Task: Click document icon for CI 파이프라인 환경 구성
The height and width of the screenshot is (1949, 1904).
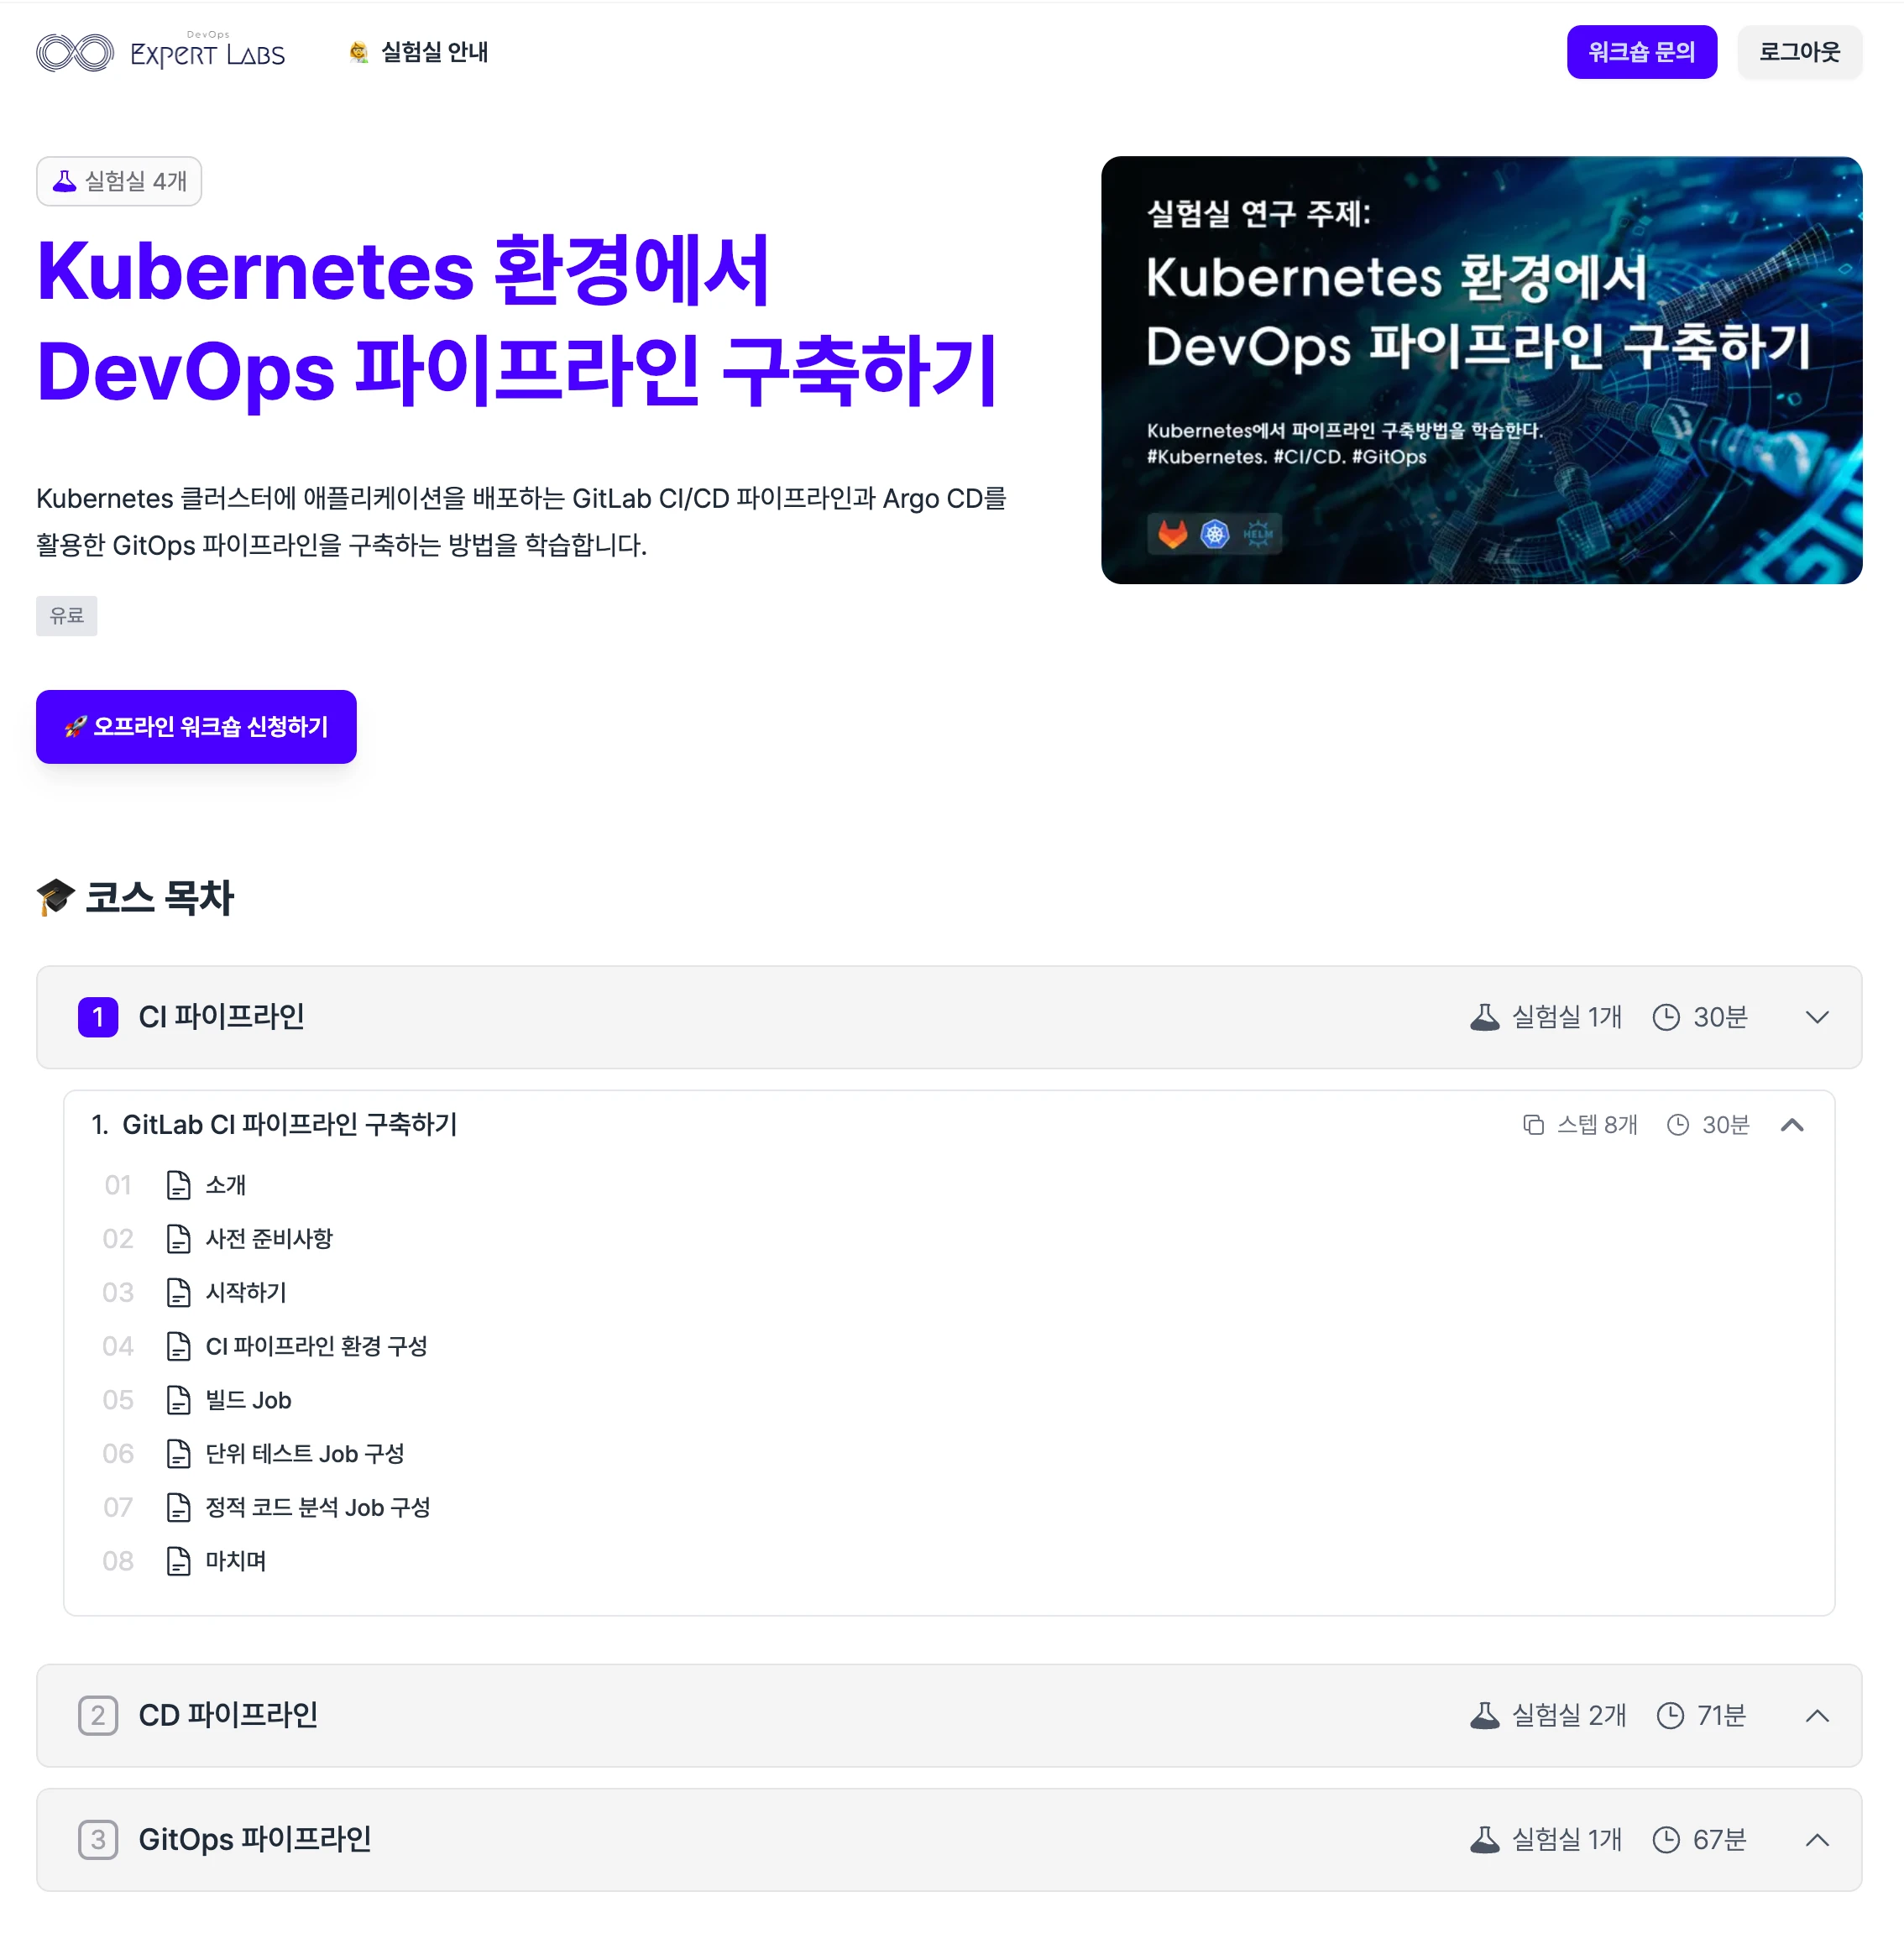Action: pos(178,1346)
